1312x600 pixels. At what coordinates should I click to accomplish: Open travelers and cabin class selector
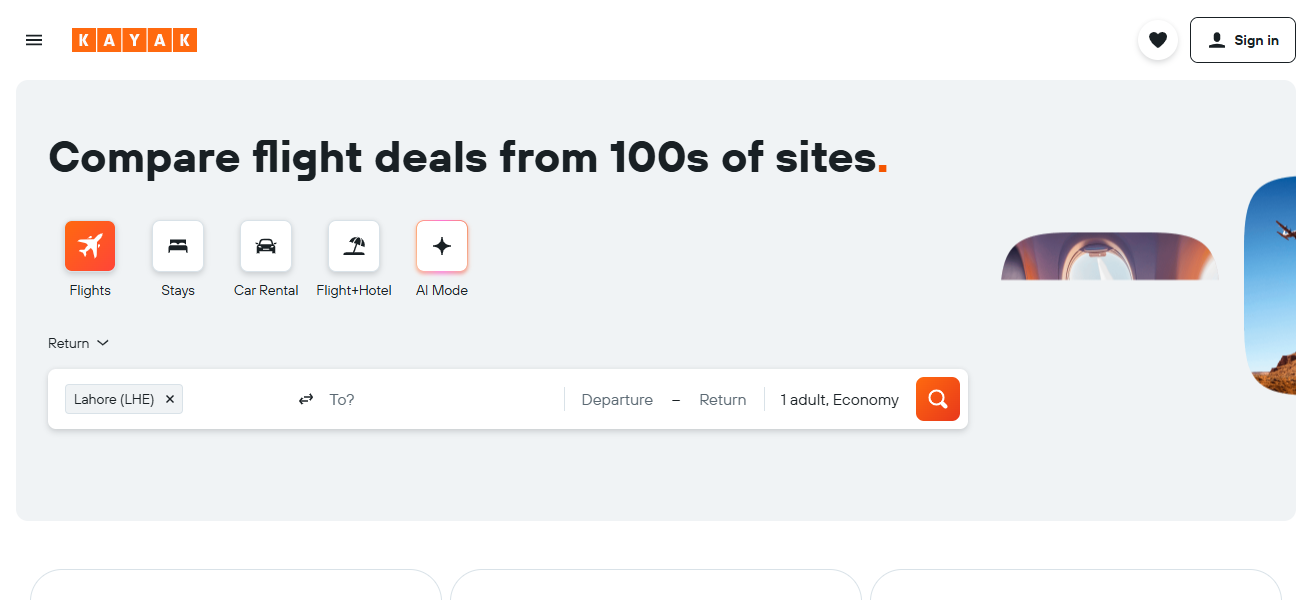(x=839, y=400)
